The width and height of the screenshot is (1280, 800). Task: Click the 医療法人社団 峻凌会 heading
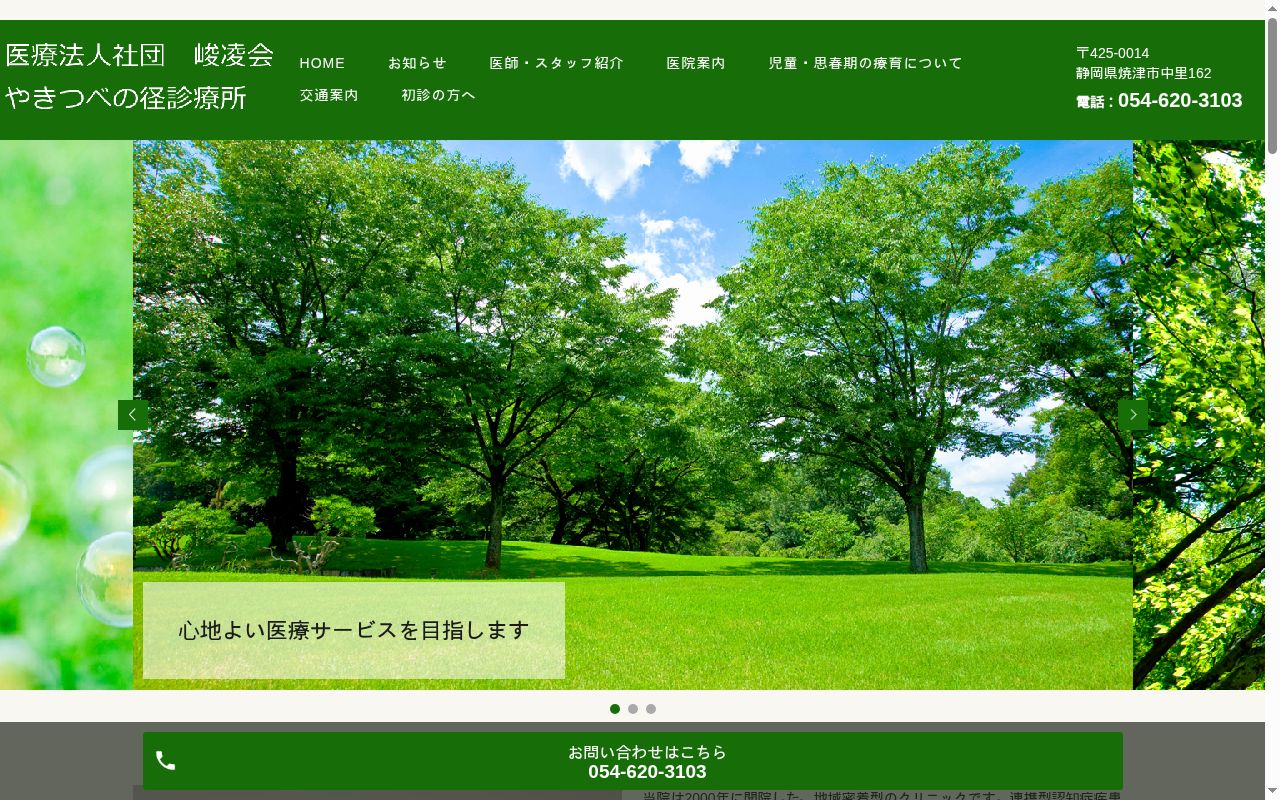click(140, 55)
